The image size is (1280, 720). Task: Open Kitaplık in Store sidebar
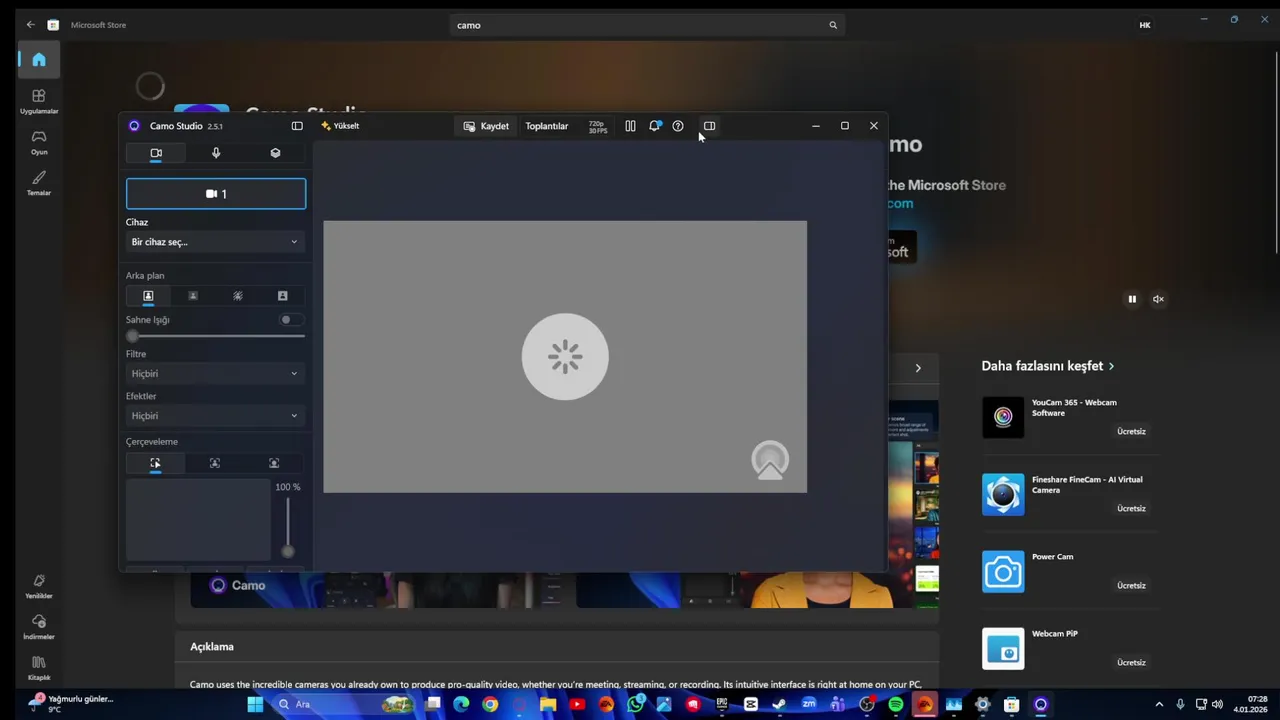pyautogui.click(x=39, y=668)
